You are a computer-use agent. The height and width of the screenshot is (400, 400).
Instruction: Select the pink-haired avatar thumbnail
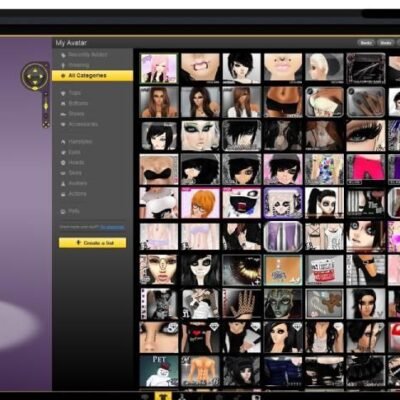click(x=159, y=68)
